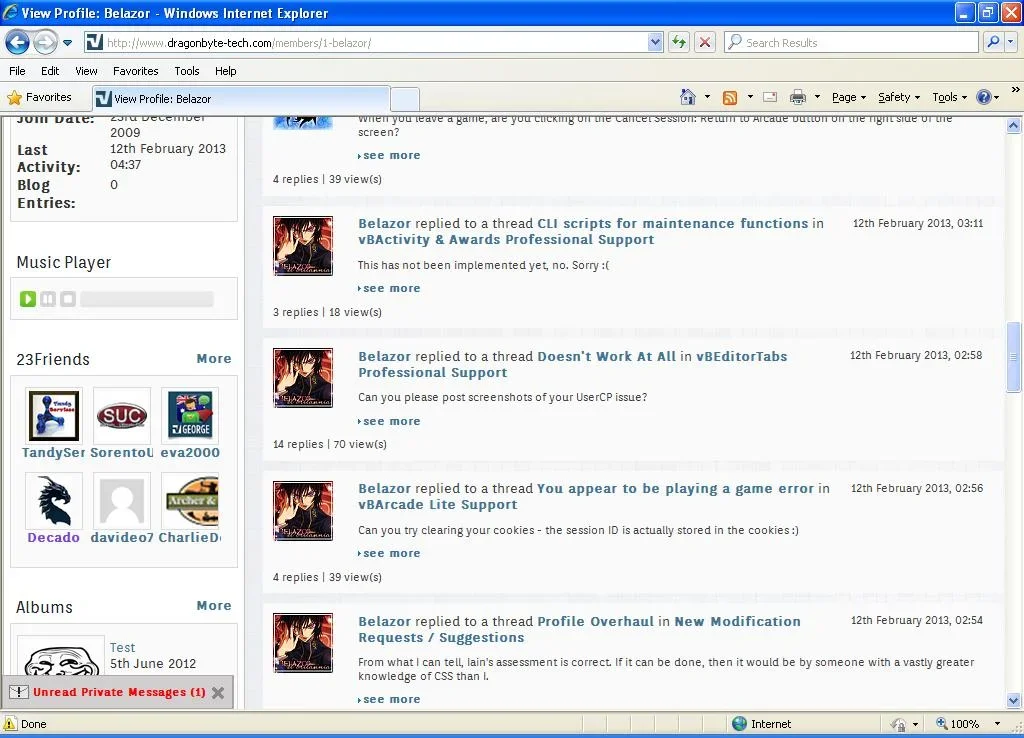Open the Tools menu in menu bar
This screenshot has height=738, width=1024.
187,71
